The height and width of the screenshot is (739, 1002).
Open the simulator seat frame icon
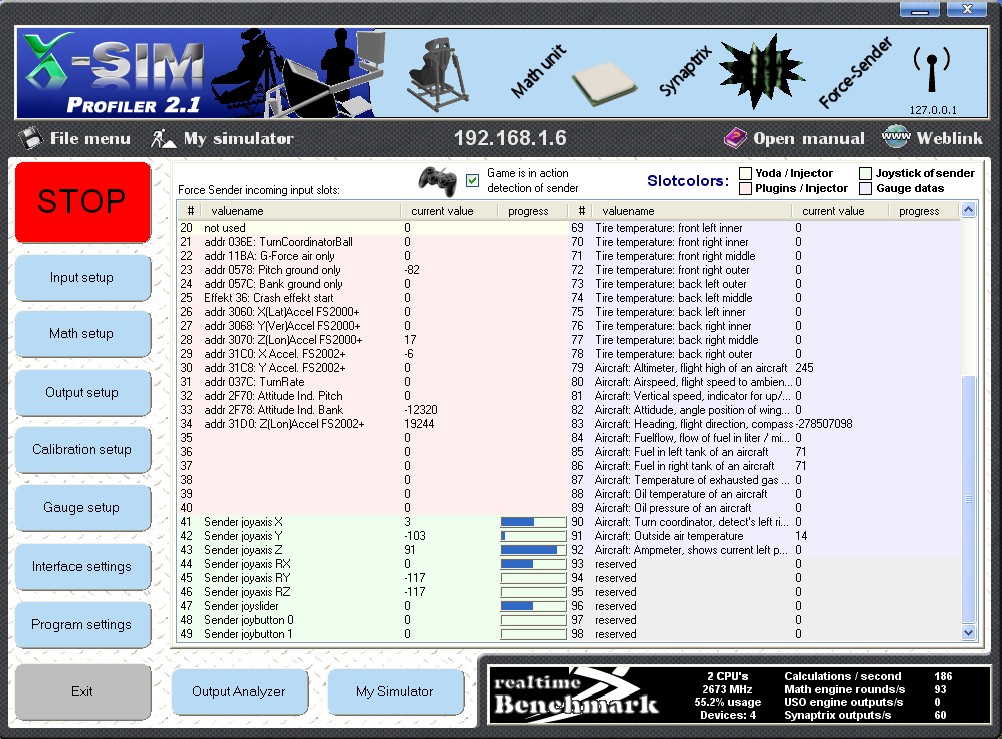tap(438, 74)
